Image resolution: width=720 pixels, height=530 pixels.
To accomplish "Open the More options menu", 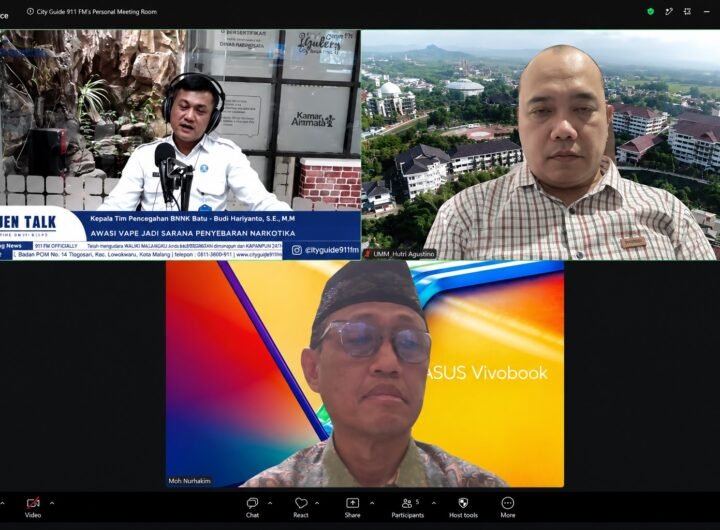I will click(507, 507).
